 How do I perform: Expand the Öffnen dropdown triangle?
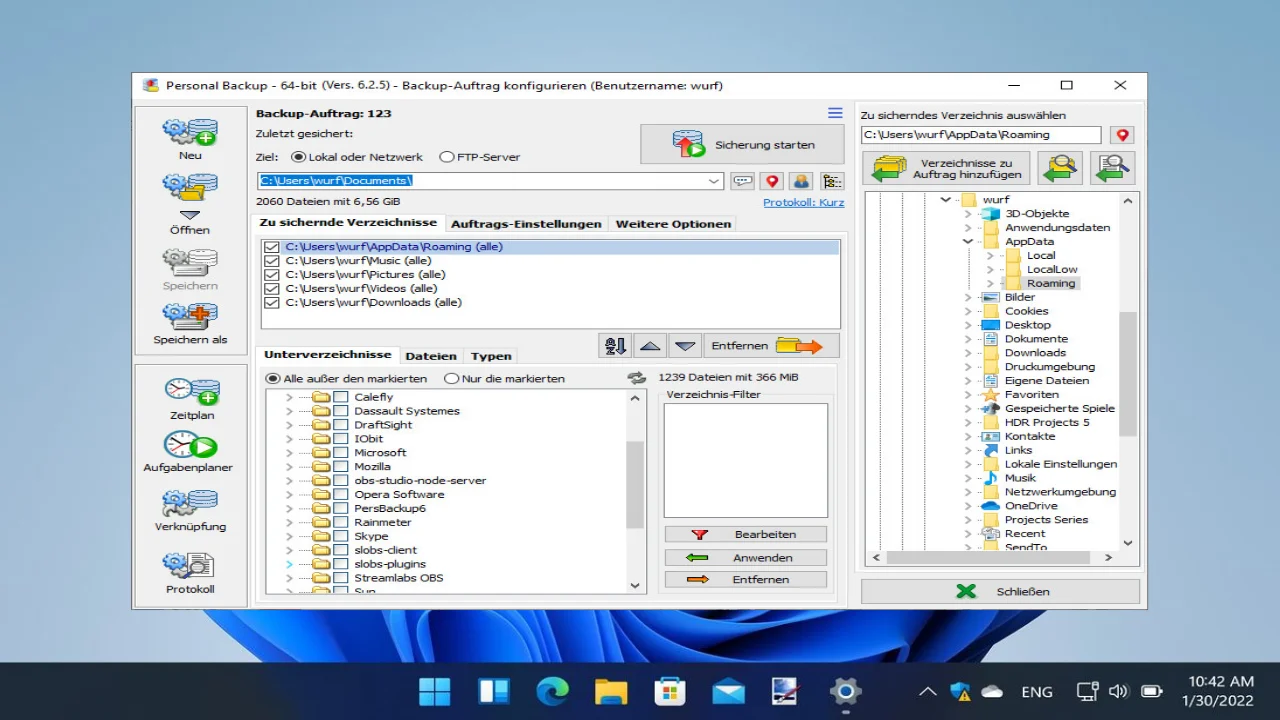click(x=190, y=215)
